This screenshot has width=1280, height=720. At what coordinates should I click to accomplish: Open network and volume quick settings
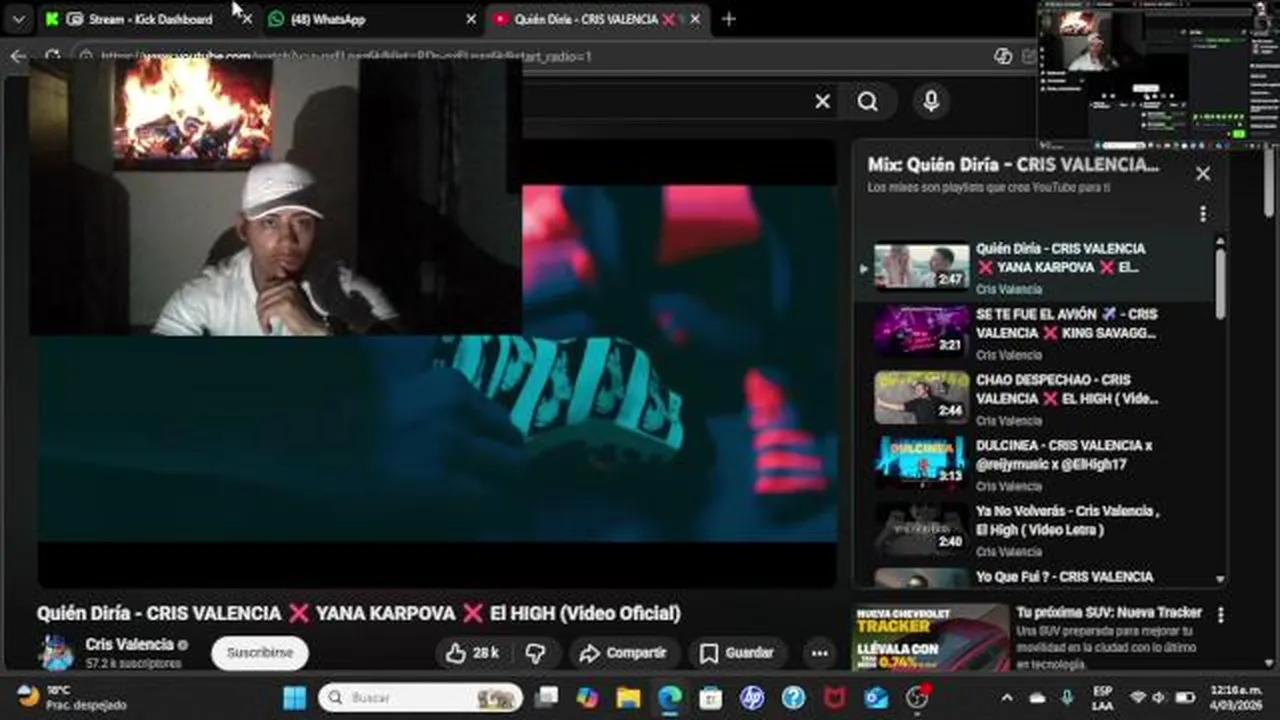coord(1160,697)
